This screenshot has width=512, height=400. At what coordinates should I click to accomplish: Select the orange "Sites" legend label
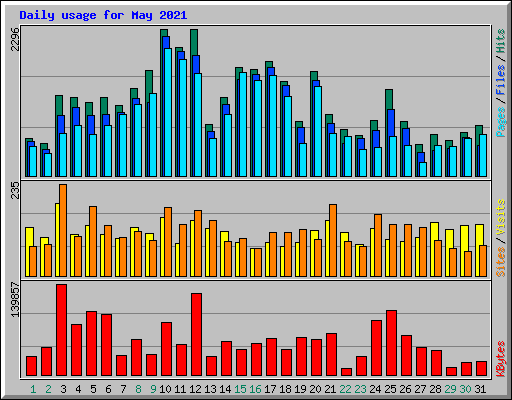click(501, 262)
